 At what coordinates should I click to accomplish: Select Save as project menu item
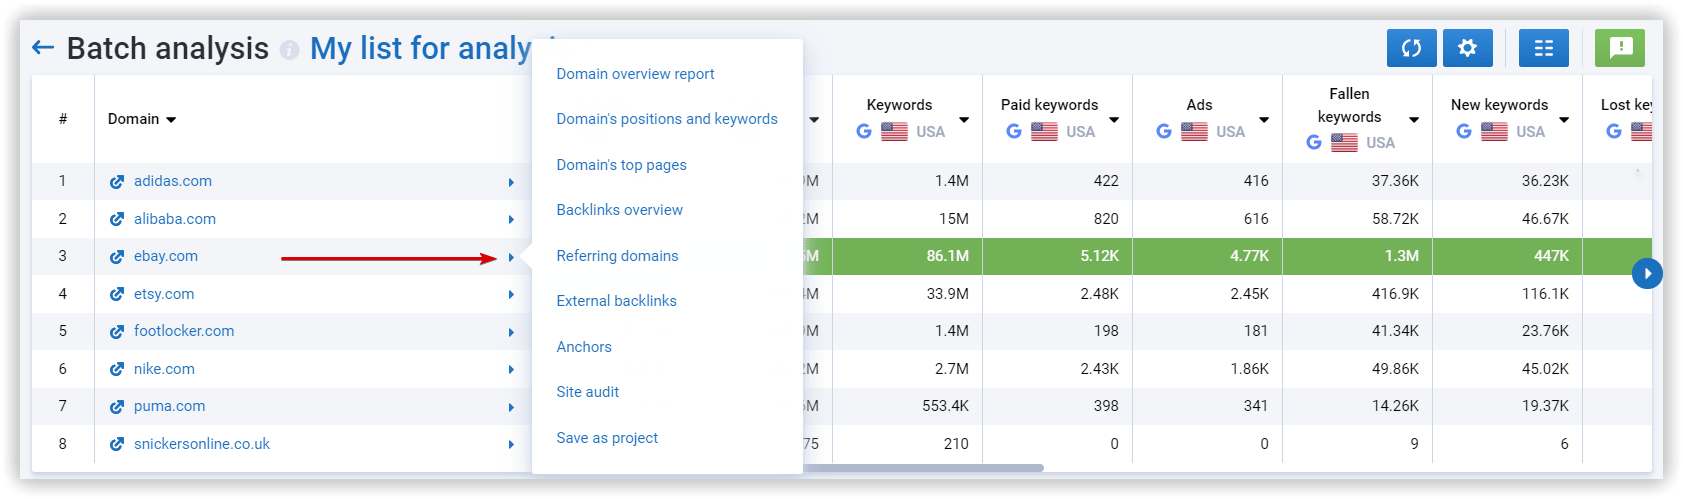coord(607,438)
